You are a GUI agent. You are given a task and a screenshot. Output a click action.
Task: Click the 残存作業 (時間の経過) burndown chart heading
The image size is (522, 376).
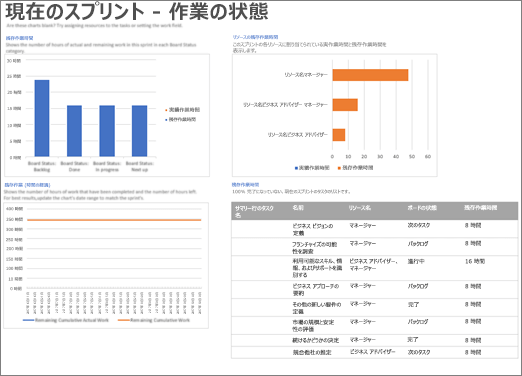point(27,185)
